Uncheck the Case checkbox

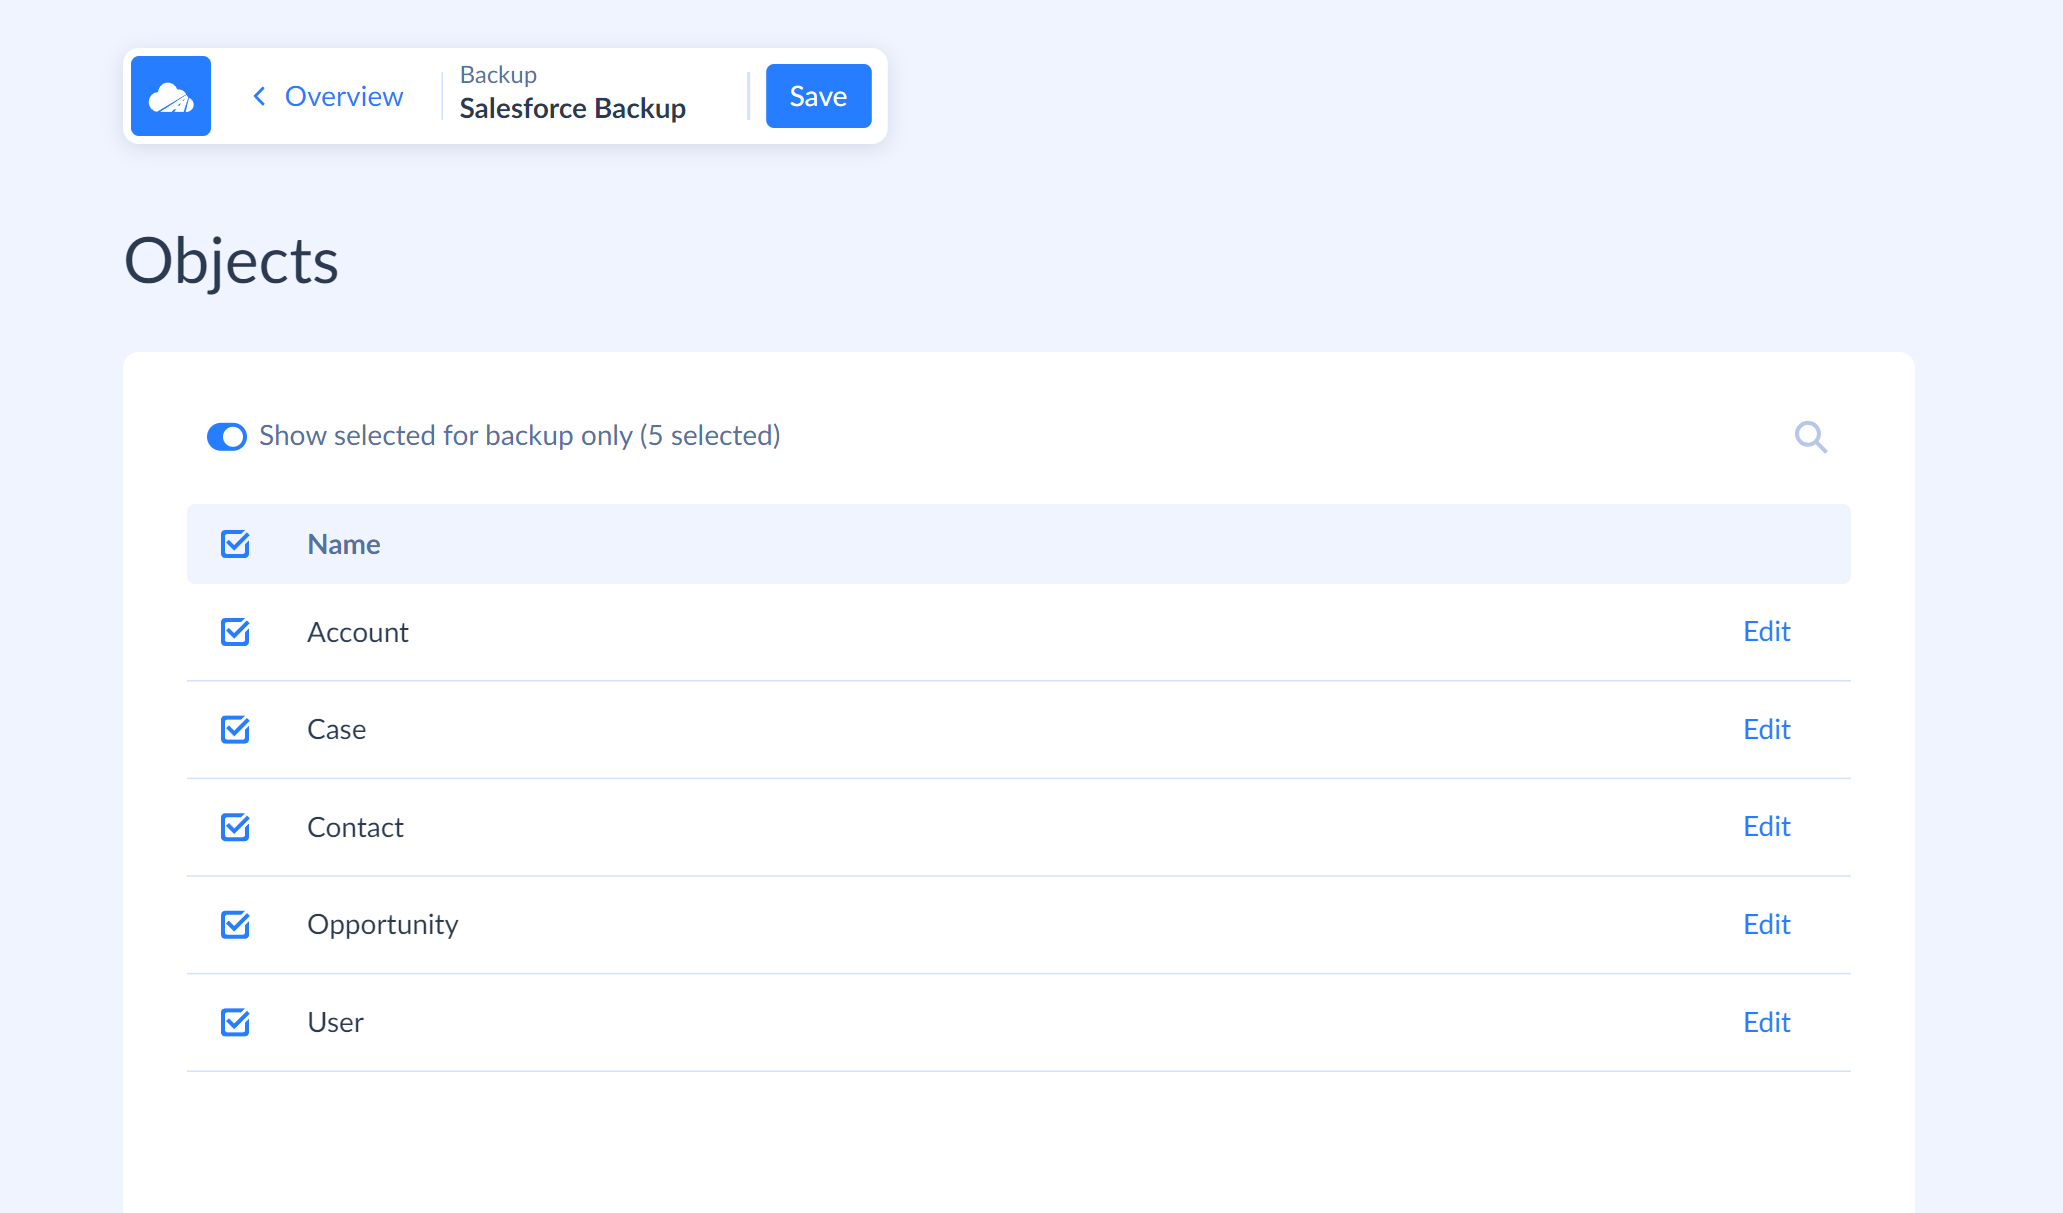235,729
